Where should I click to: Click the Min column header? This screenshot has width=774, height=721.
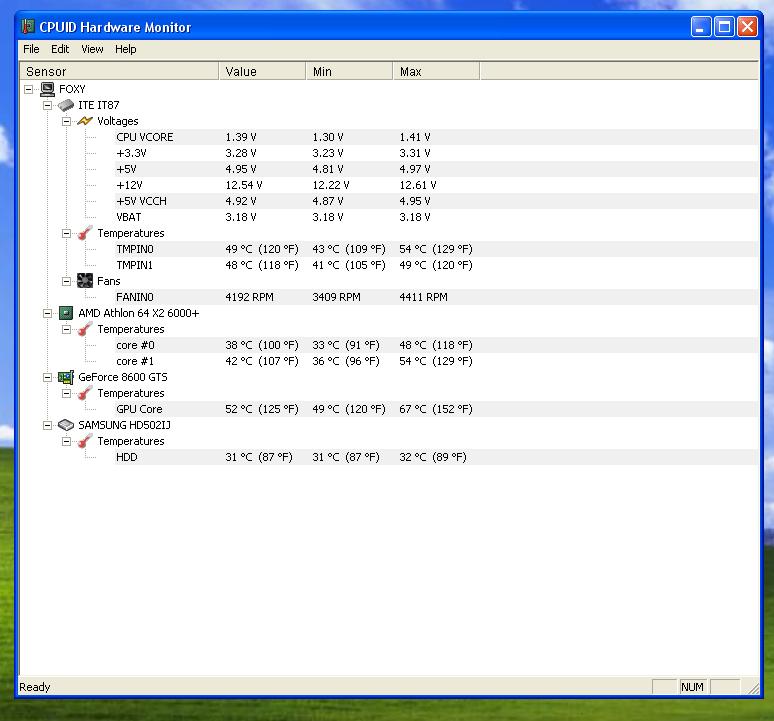[349, 71]
